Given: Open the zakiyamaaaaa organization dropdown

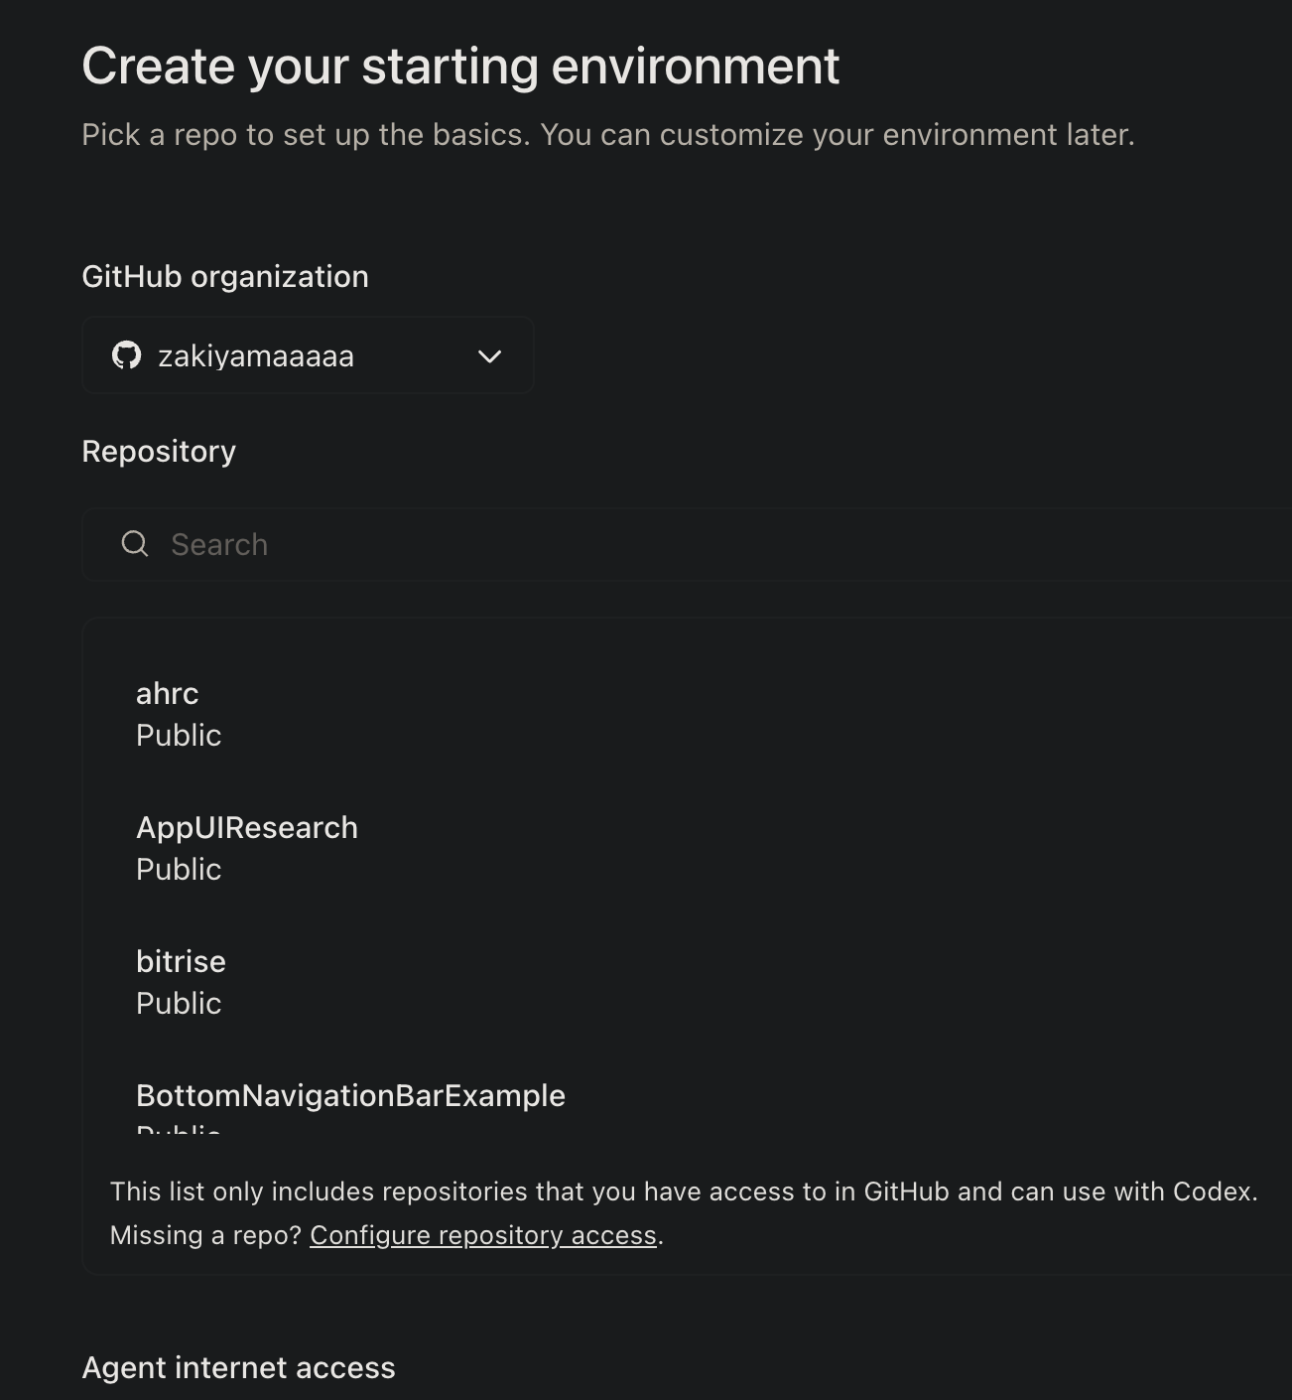Looking at the screenshot, I should (x=307, y=355).
